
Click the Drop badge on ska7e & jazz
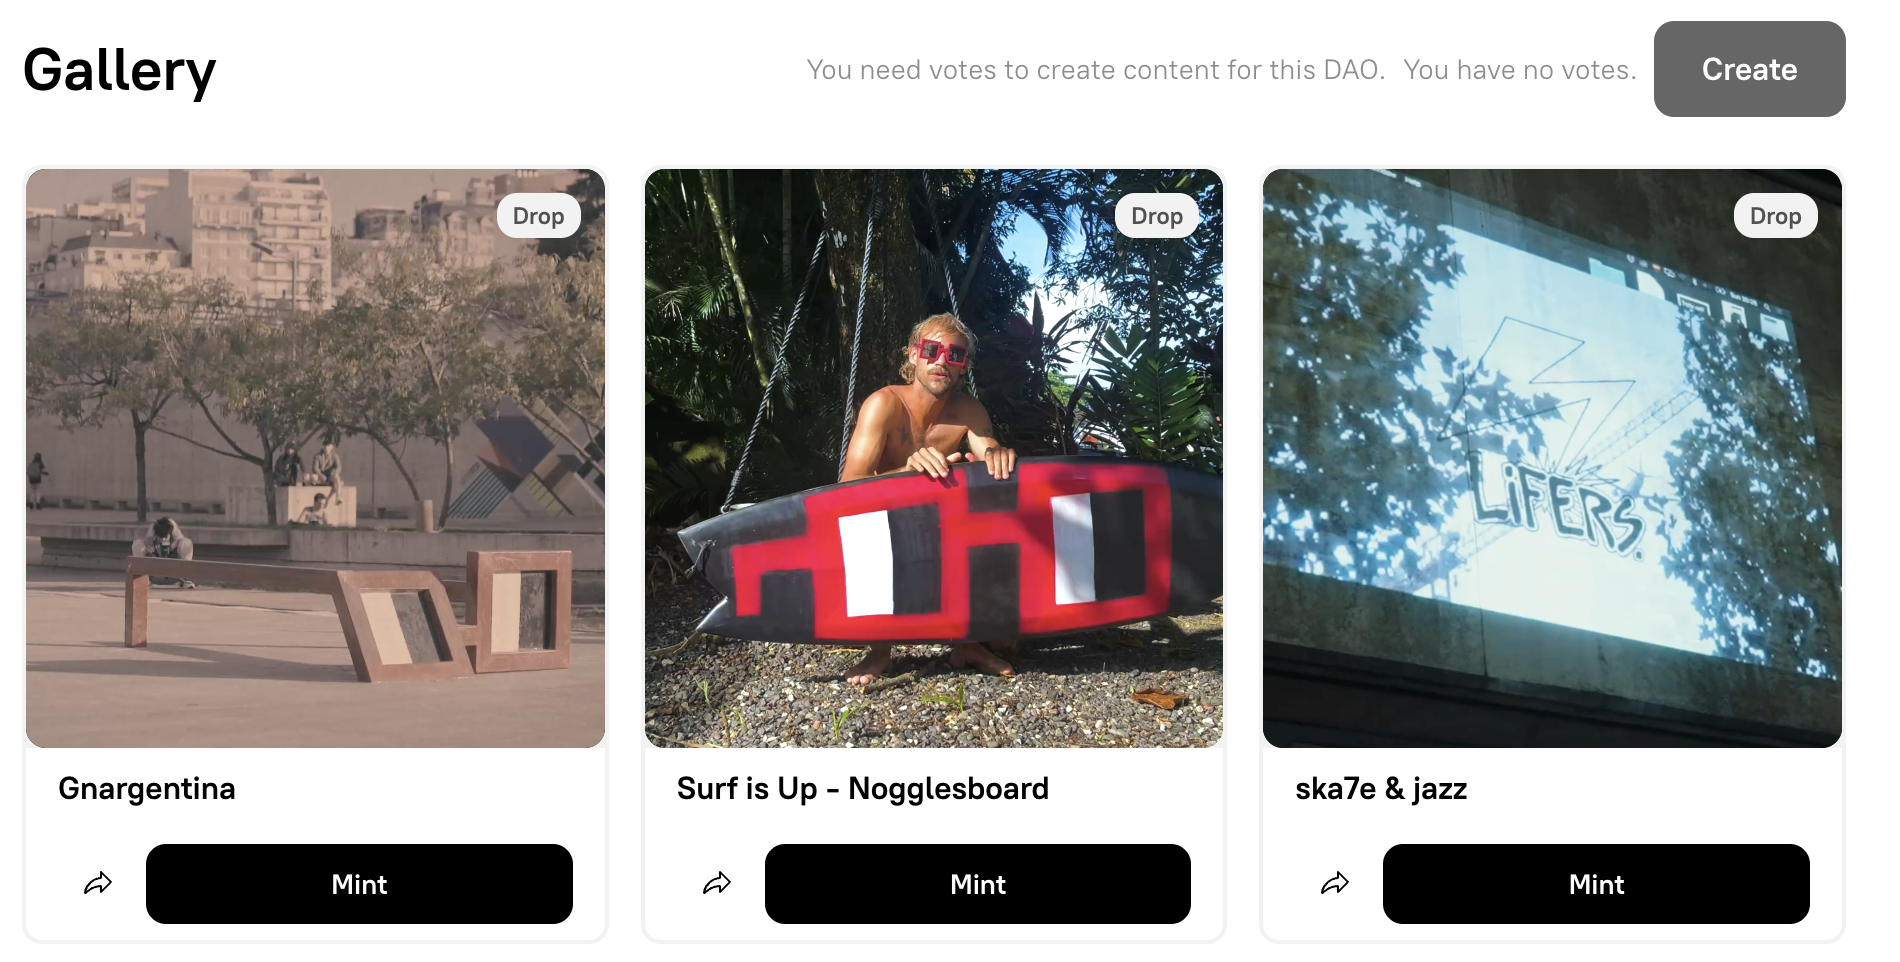point(1775,216)
